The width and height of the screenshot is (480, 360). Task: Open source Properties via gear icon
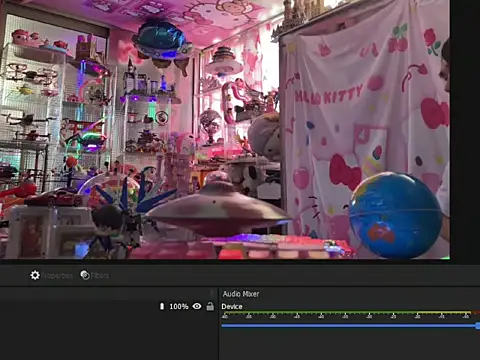pos(35,275)
